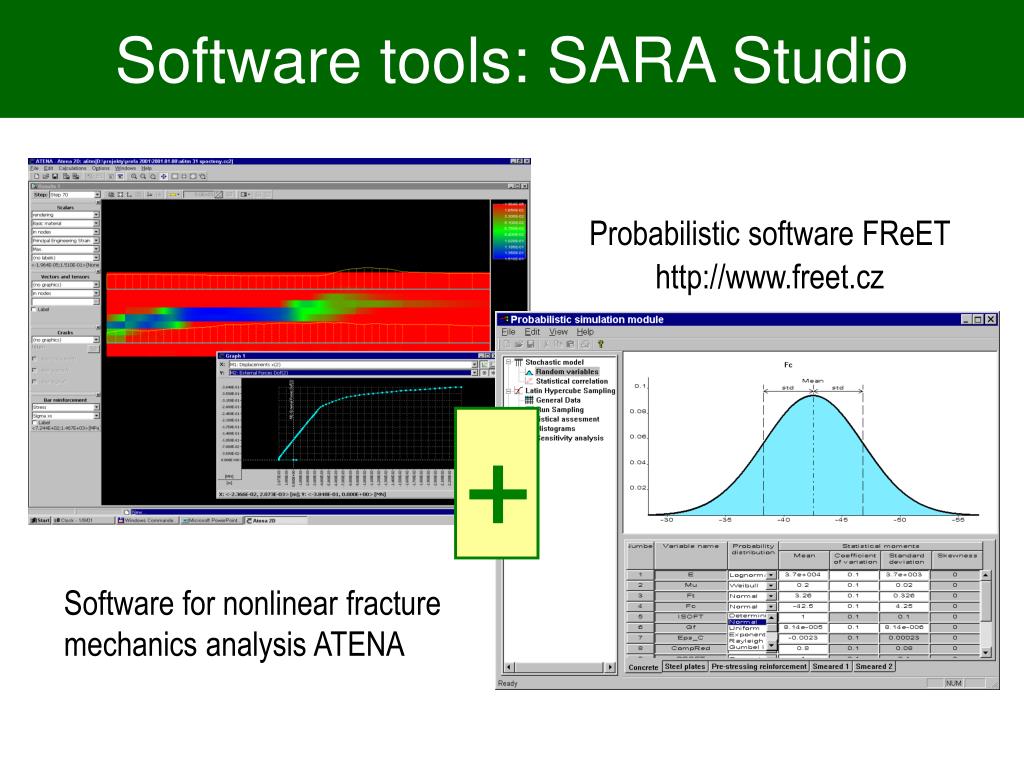Screen dimensions: 1024x768
Task: Open Edit menu in Probabilistic simulation module
Action: 532,332
